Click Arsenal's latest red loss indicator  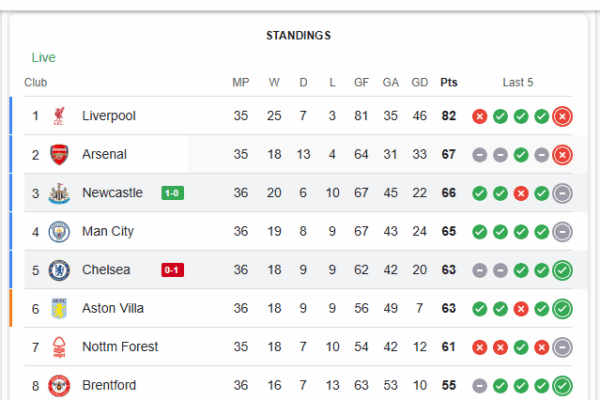(562, 155)
